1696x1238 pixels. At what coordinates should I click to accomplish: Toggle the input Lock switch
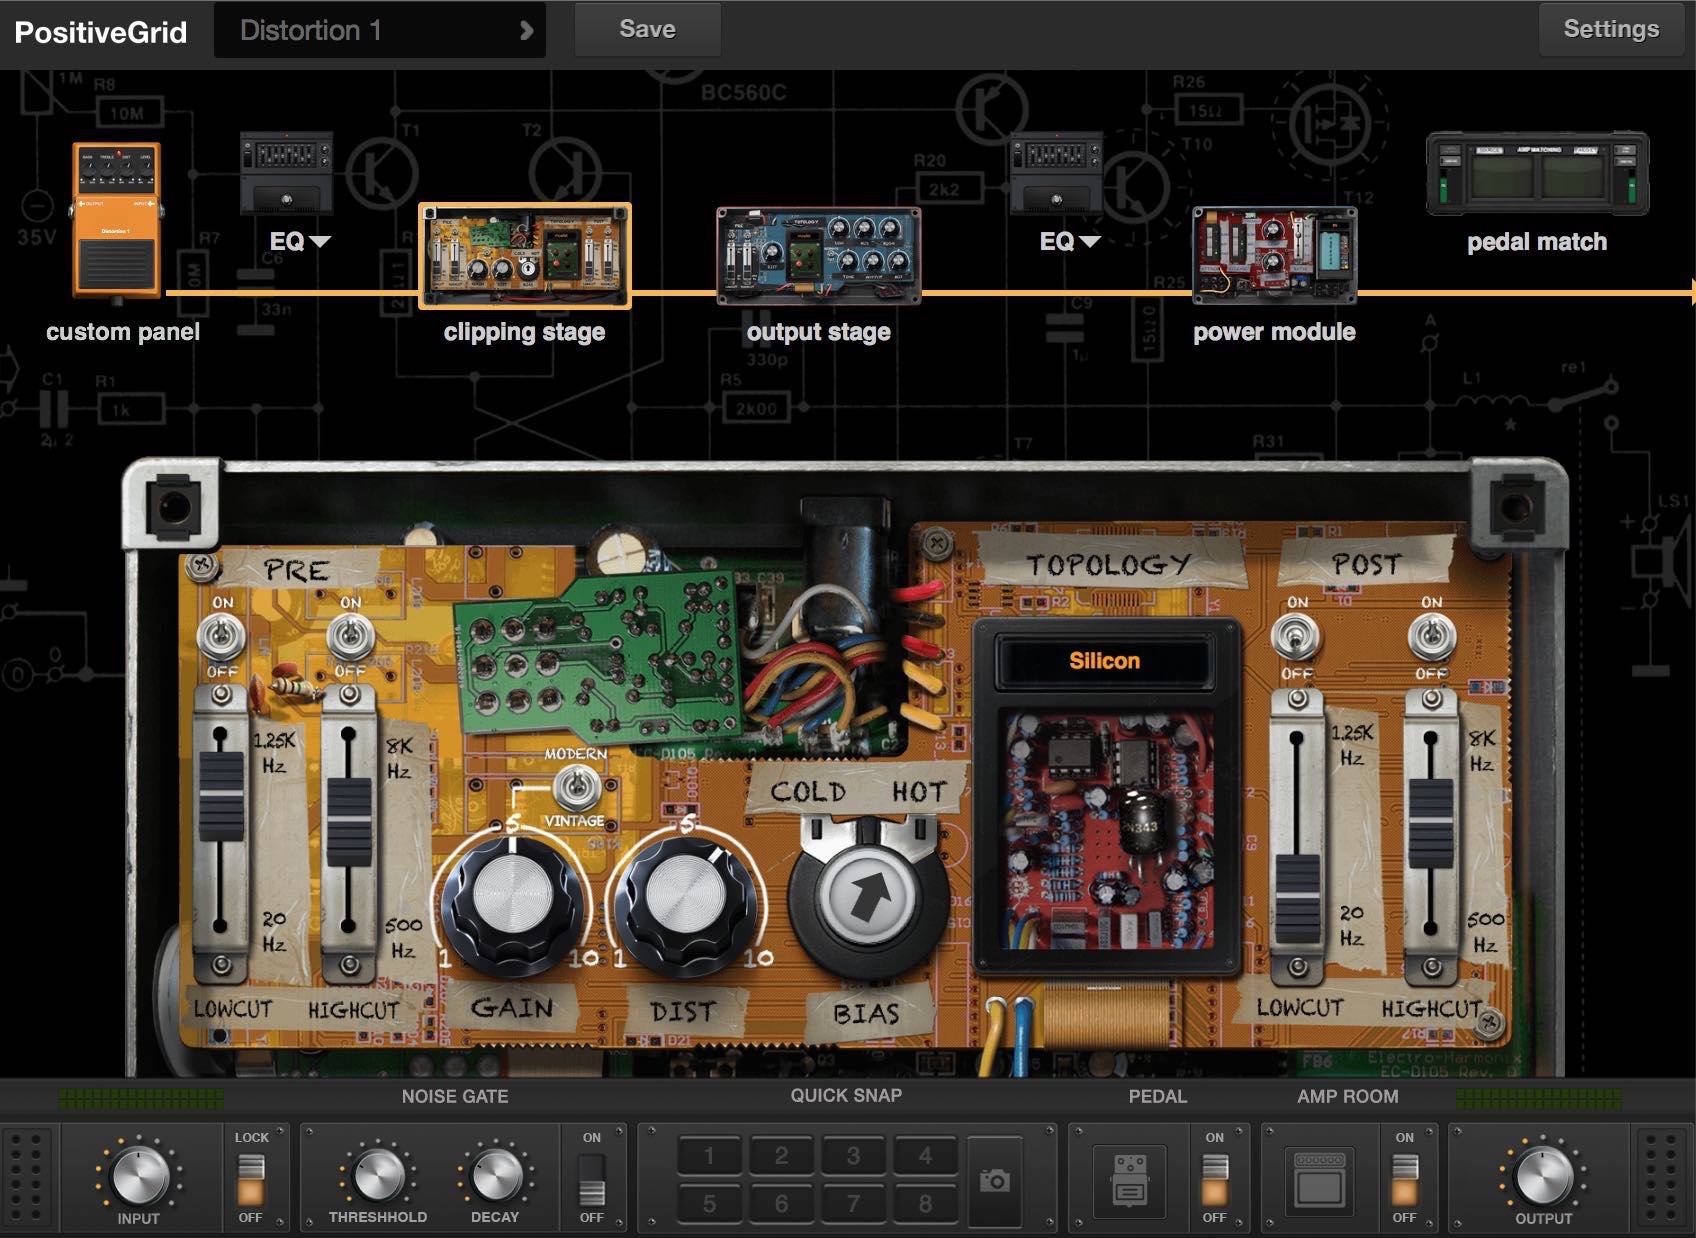[250, 1179]
